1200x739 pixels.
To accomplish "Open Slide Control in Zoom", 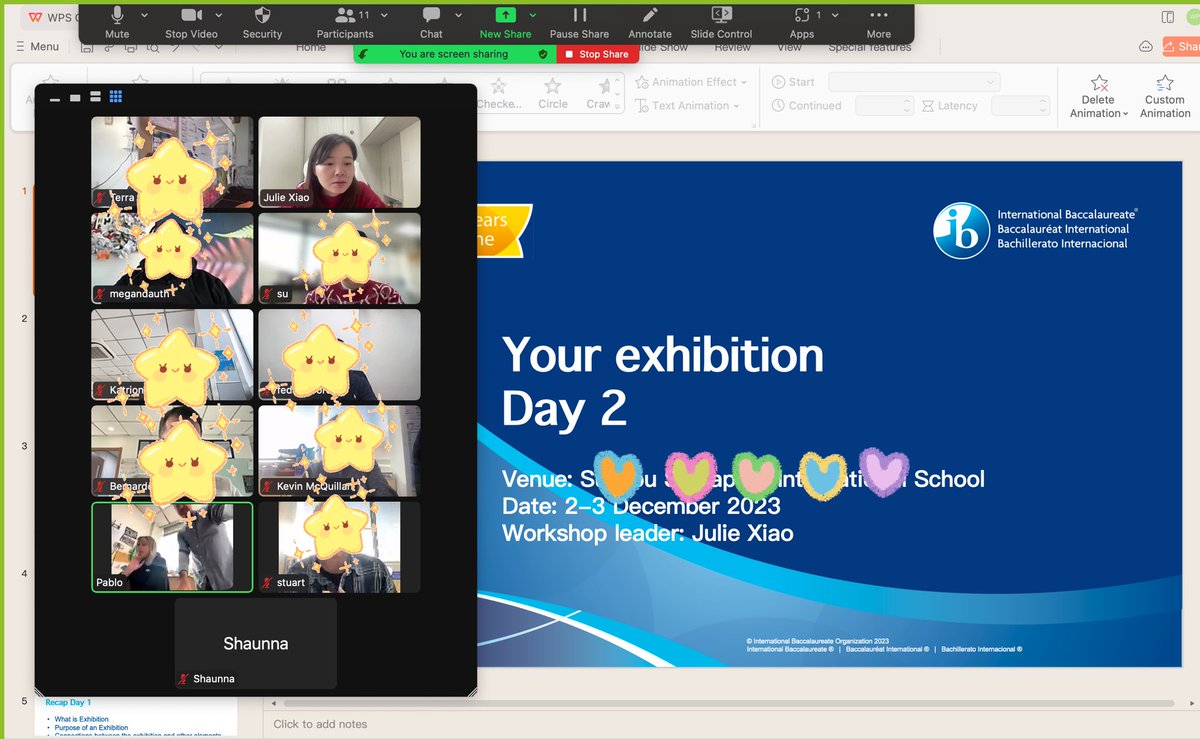I will (x=720, y=22).
